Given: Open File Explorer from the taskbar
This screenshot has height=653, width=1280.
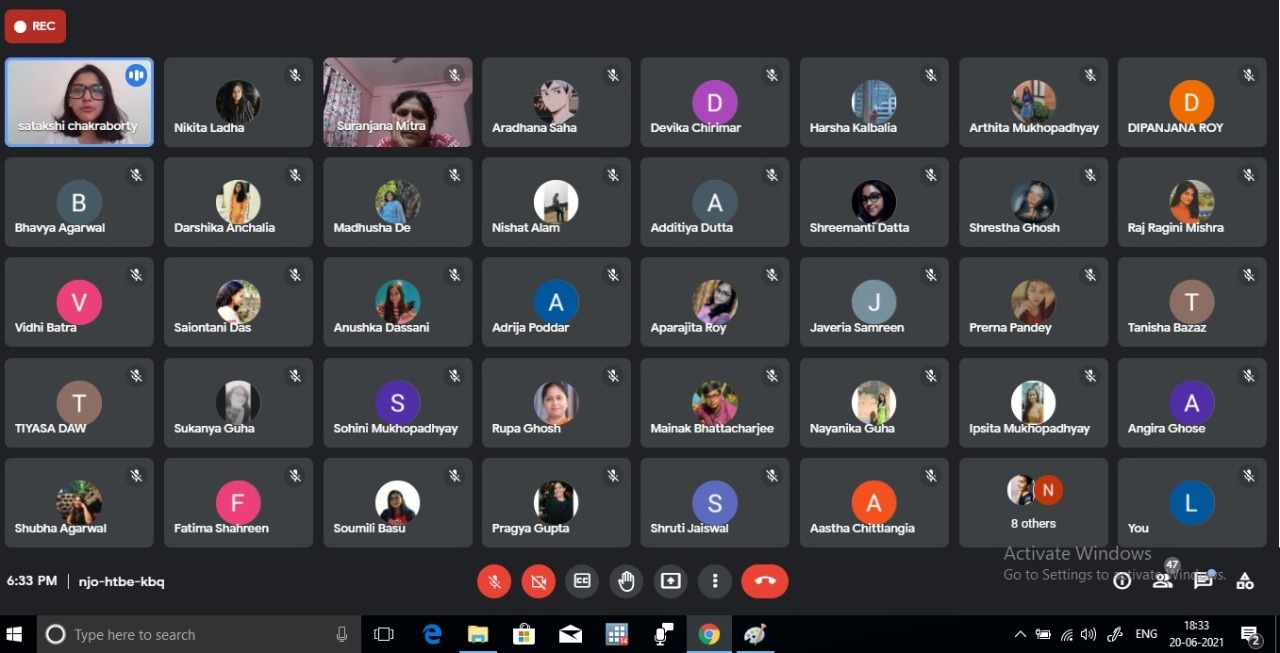Looking at the screenshot, I should coord(478,634).
